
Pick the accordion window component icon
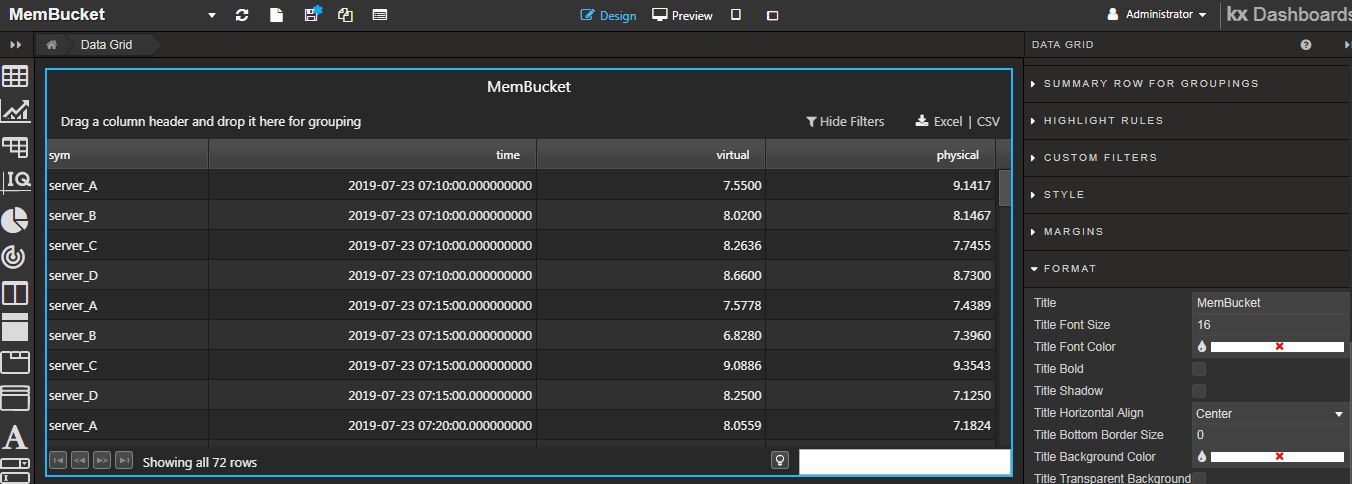click(15, 398)
